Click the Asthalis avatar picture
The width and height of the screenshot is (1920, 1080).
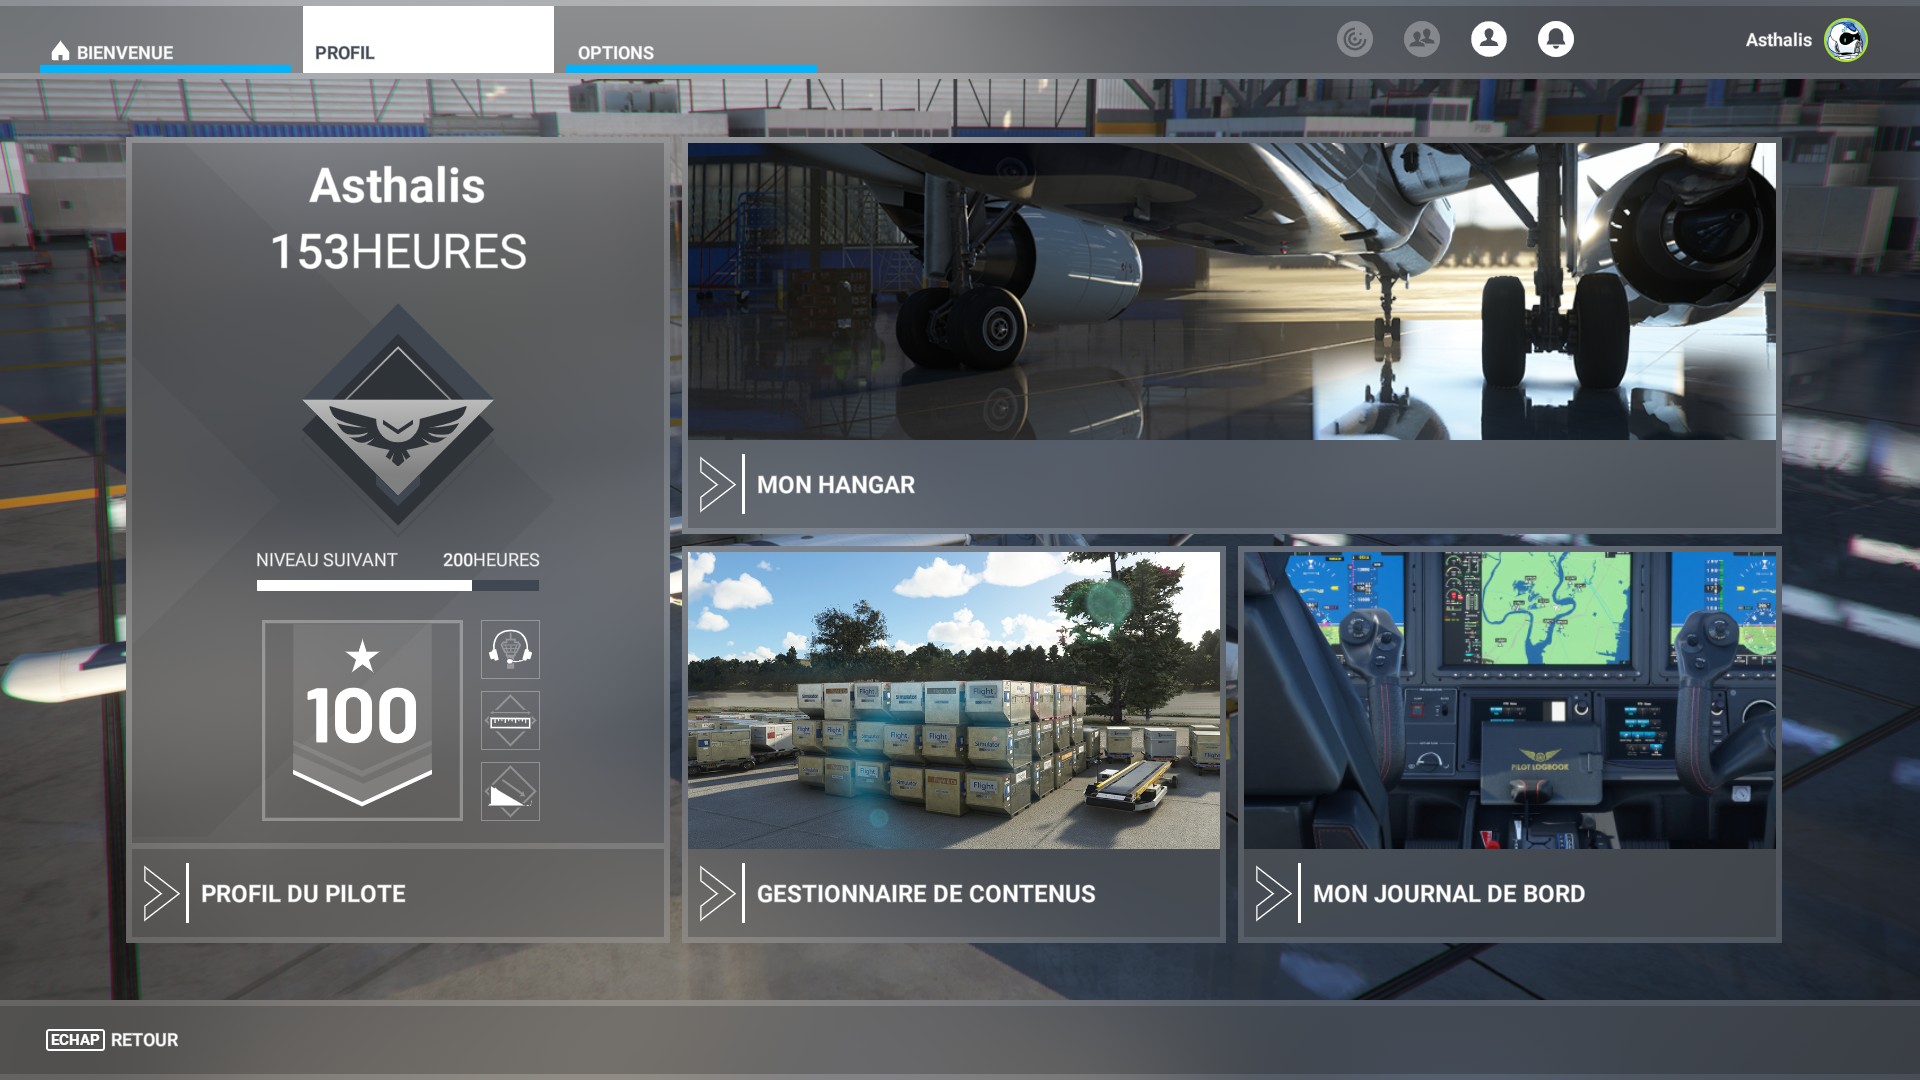(1845, 40)
